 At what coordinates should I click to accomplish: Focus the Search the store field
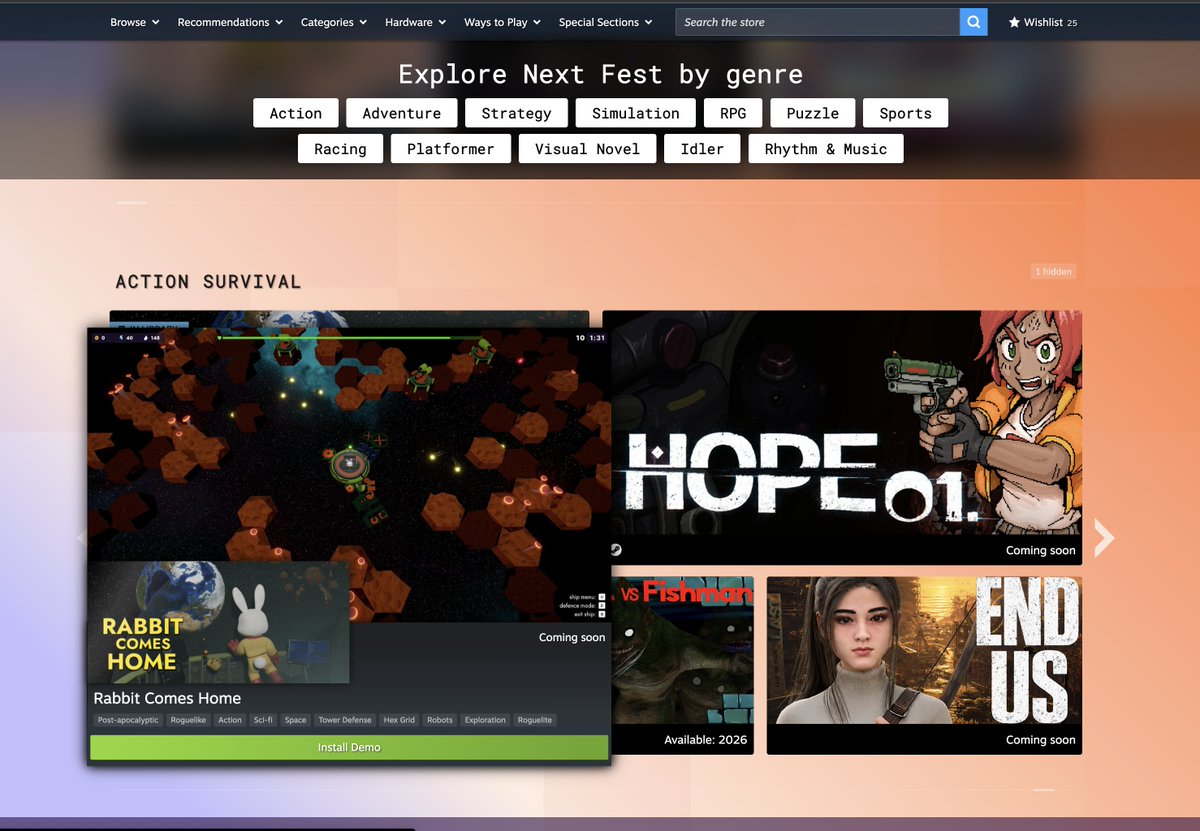coord(817,22)
